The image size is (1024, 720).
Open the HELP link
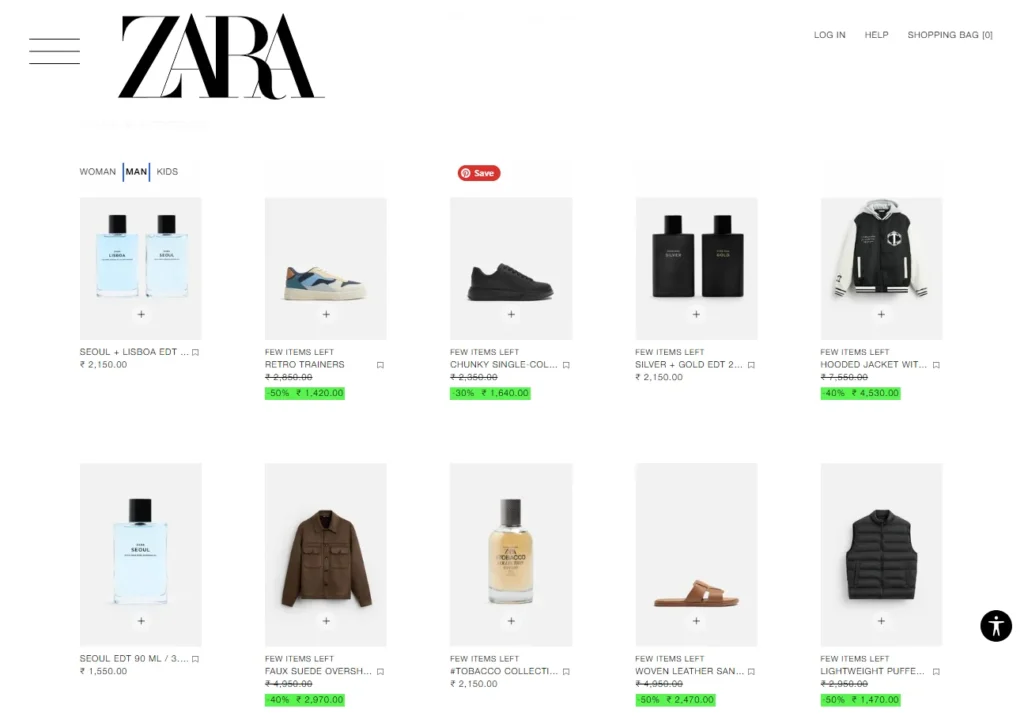click(x=876, y=35)
